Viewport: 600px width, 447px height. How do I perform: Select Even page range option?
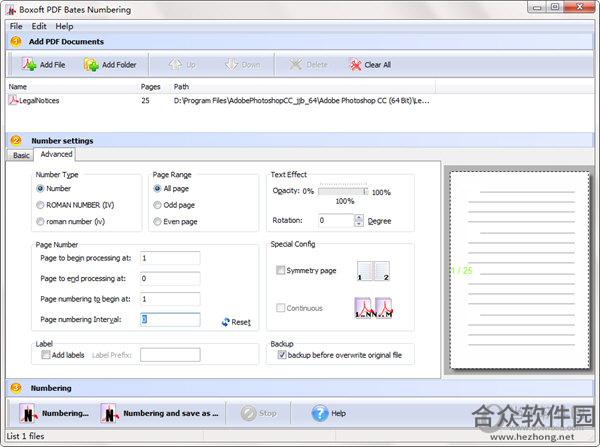pos(157,222)
